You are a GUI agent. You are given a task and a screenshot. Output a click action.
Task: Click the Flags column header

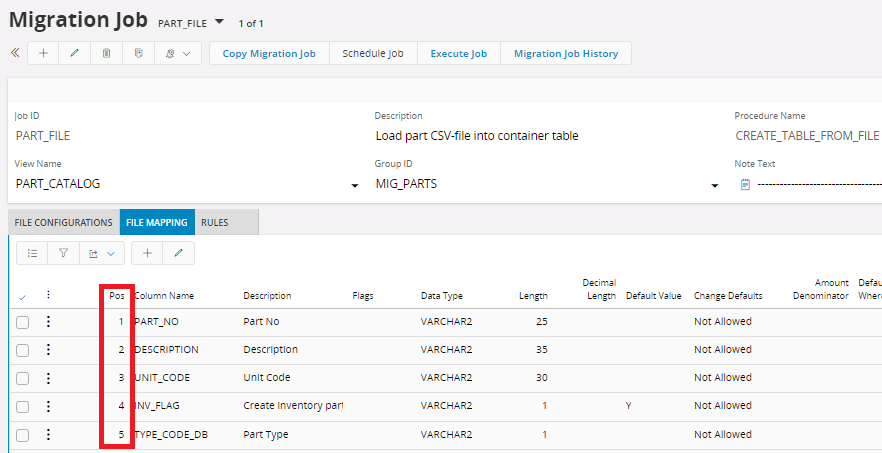(363, 295)
